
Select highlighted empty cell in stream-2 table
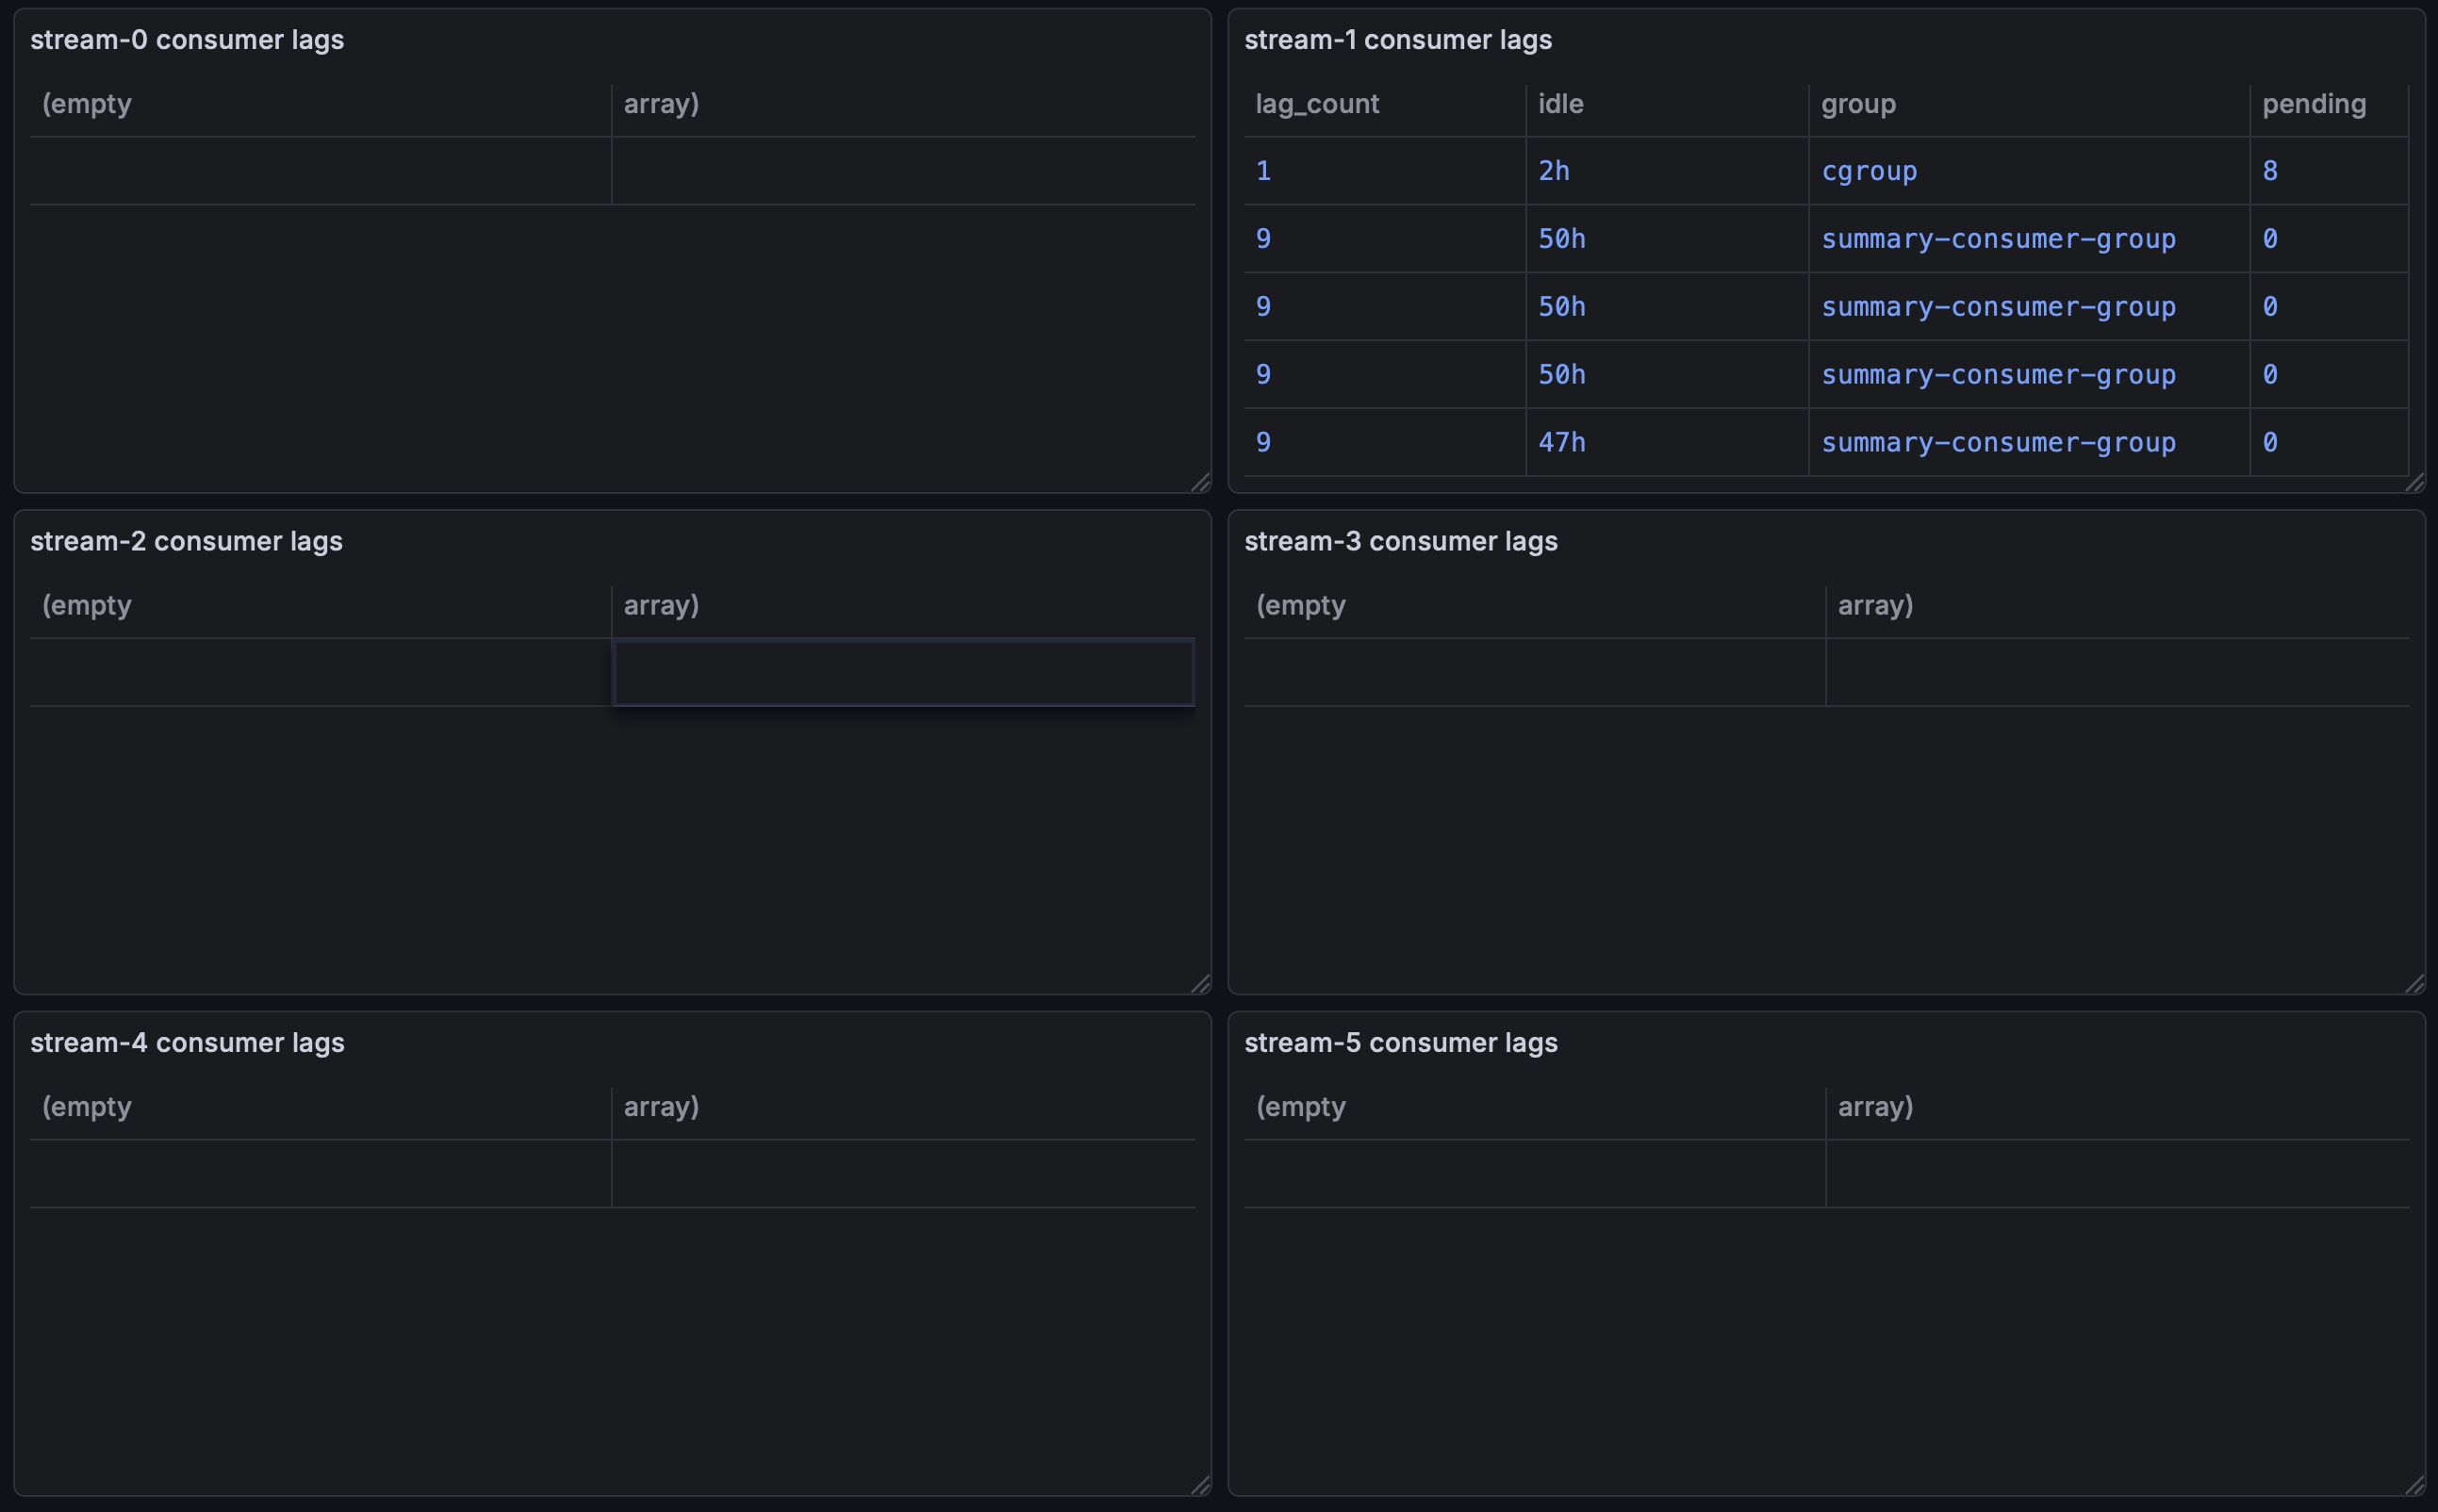(903, 673)
